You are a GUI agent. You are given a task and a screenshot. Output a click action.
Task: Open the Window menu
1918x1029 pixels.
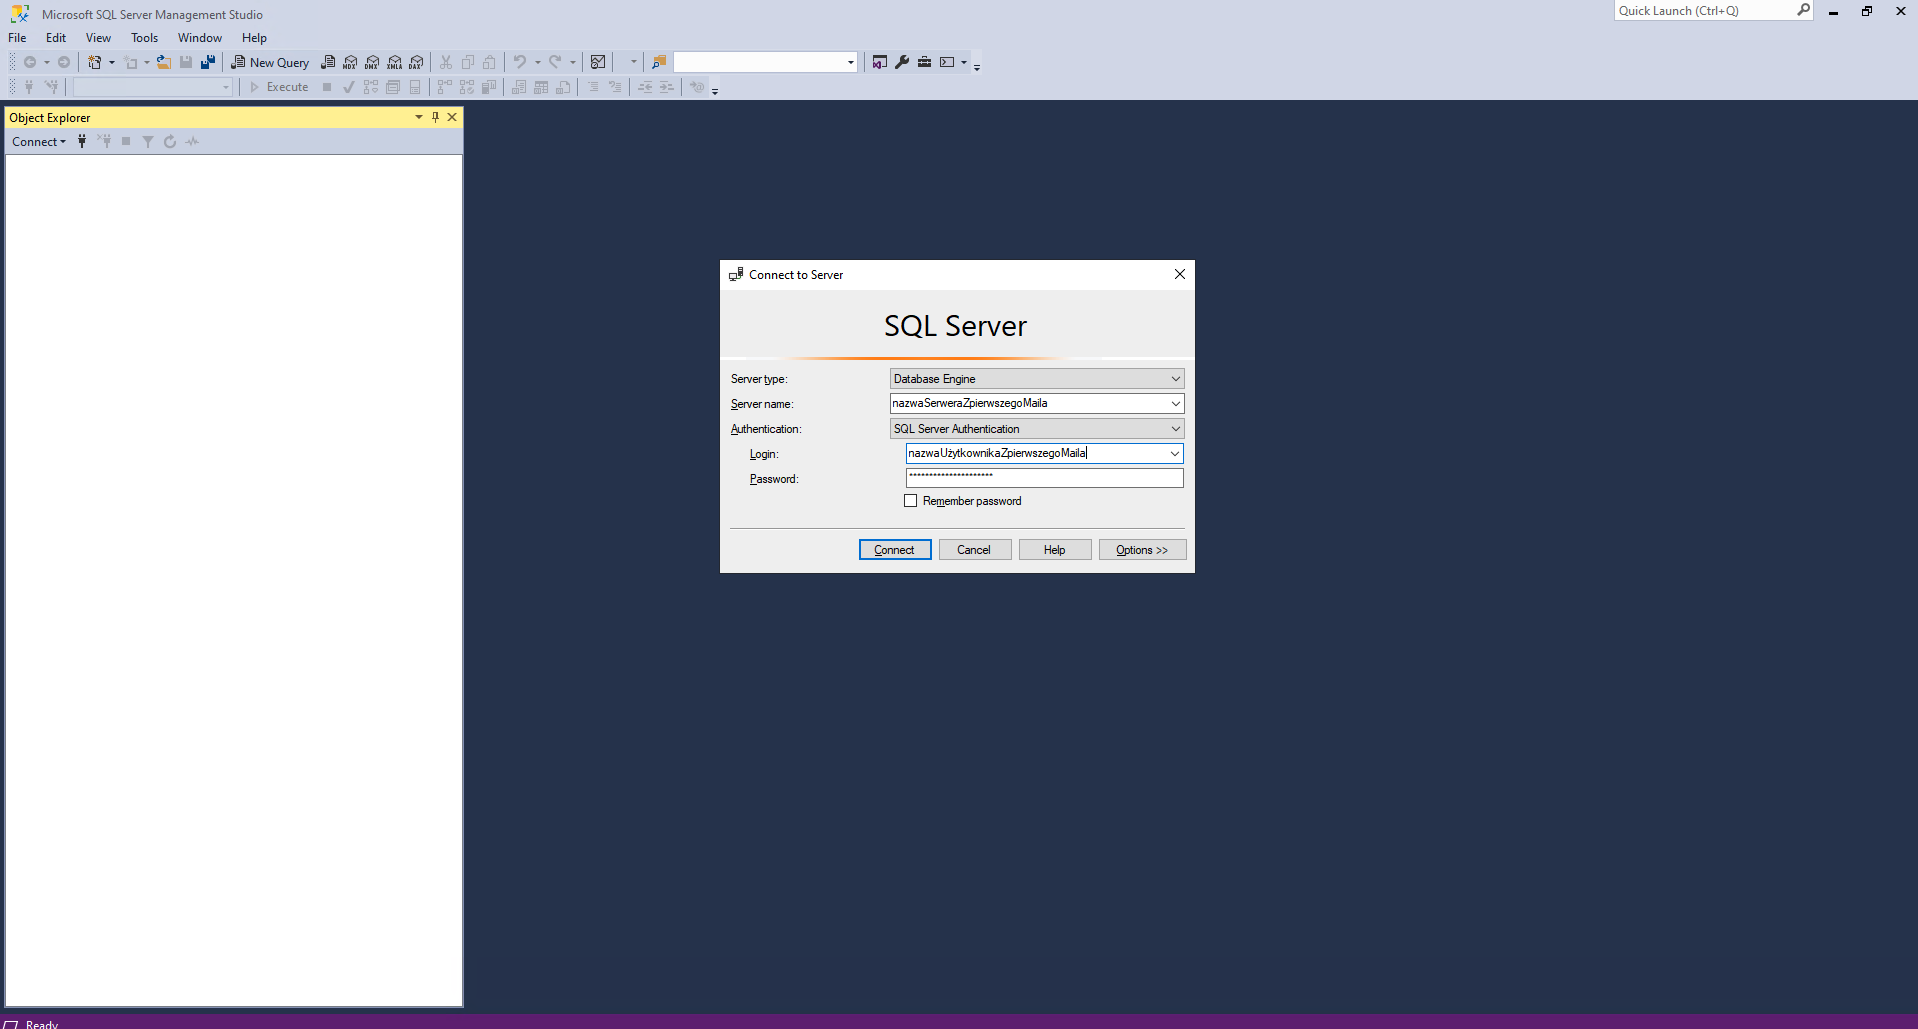click(200, 38)
